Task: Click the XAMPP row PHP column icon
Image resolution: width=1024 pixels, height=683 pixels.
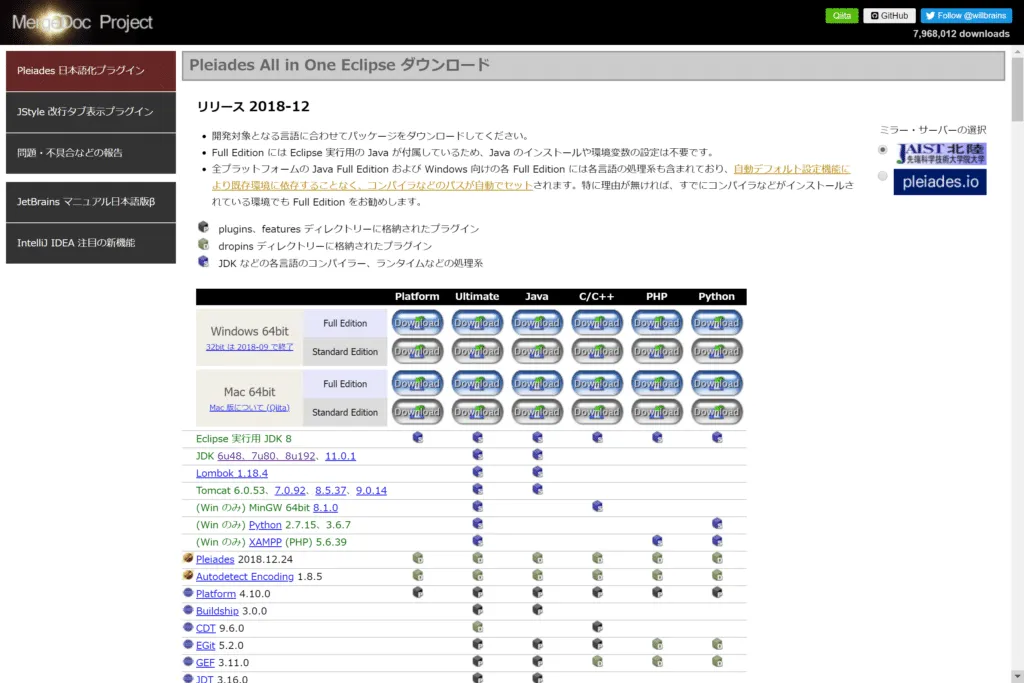Action: click(x=657, y=541)
